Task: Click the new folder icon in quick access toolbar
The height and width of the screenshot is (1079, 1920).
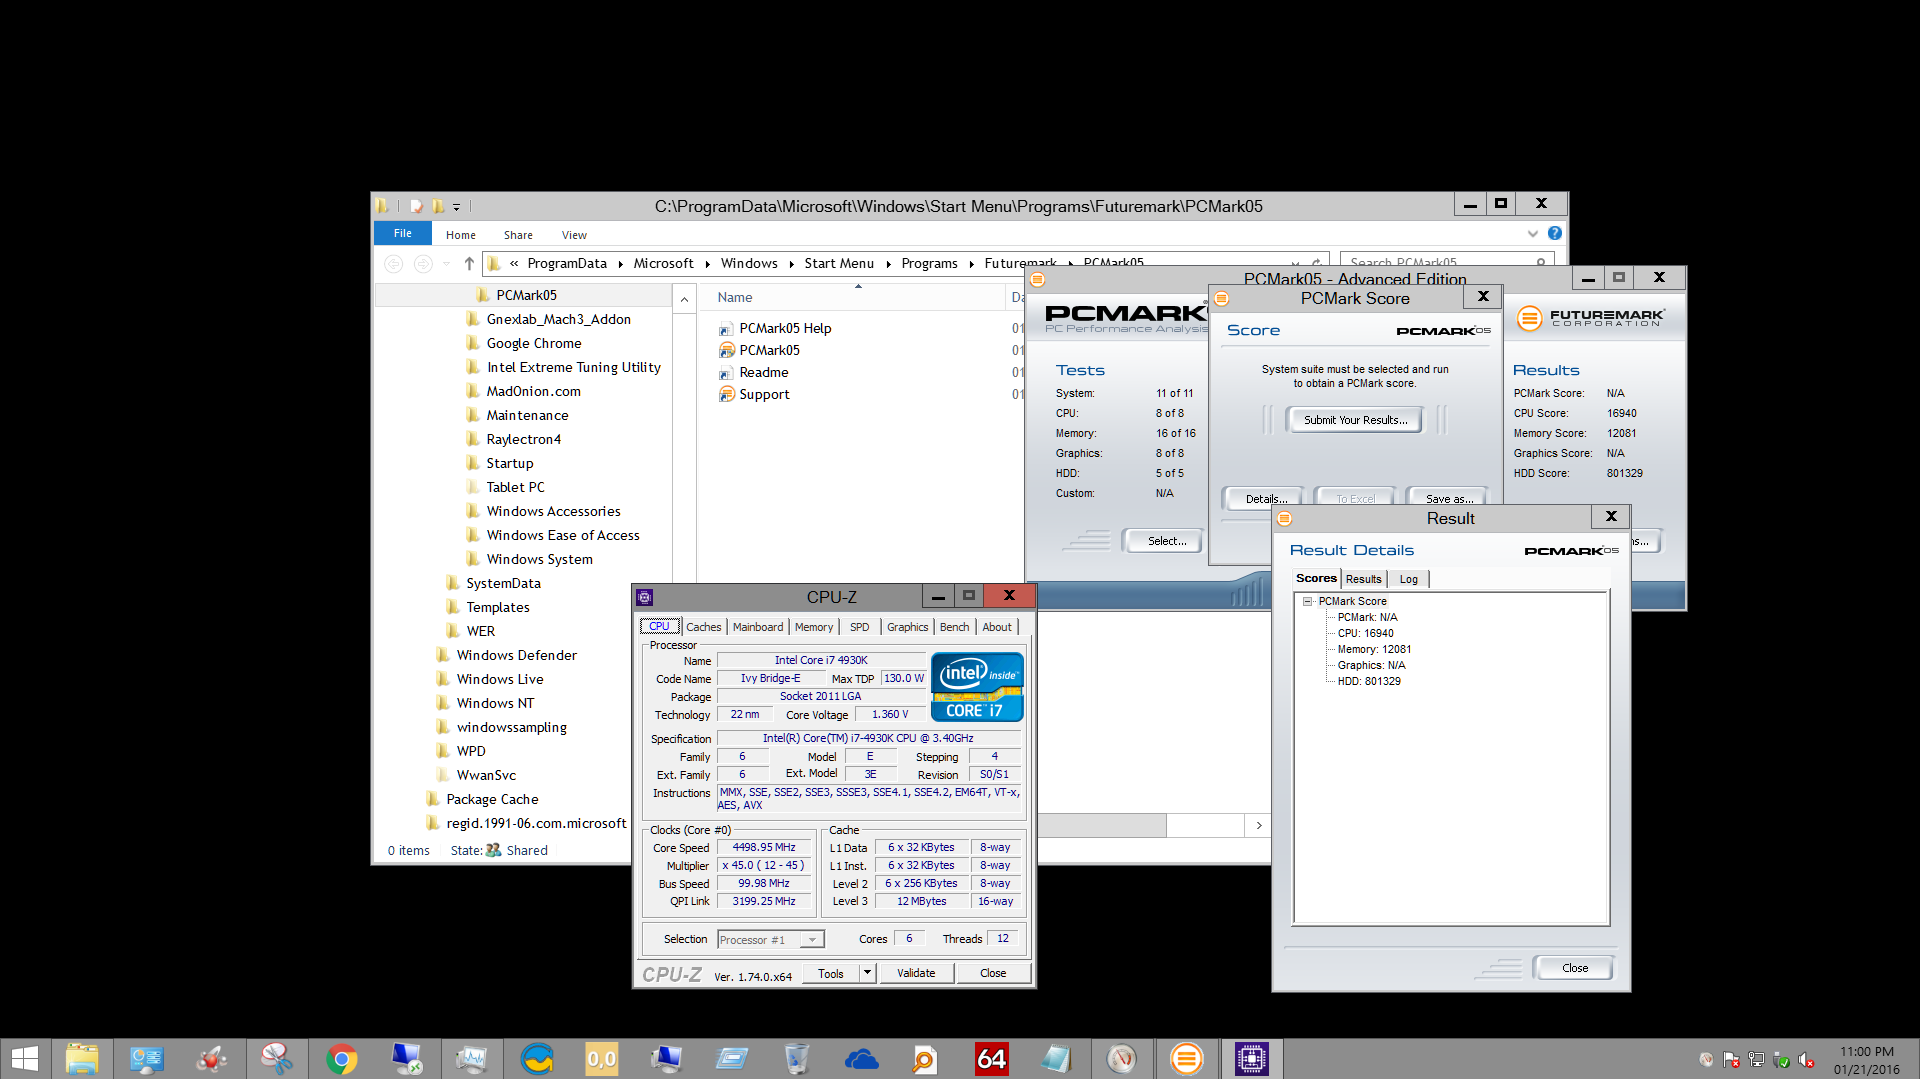Action: [x=438, y=206]
